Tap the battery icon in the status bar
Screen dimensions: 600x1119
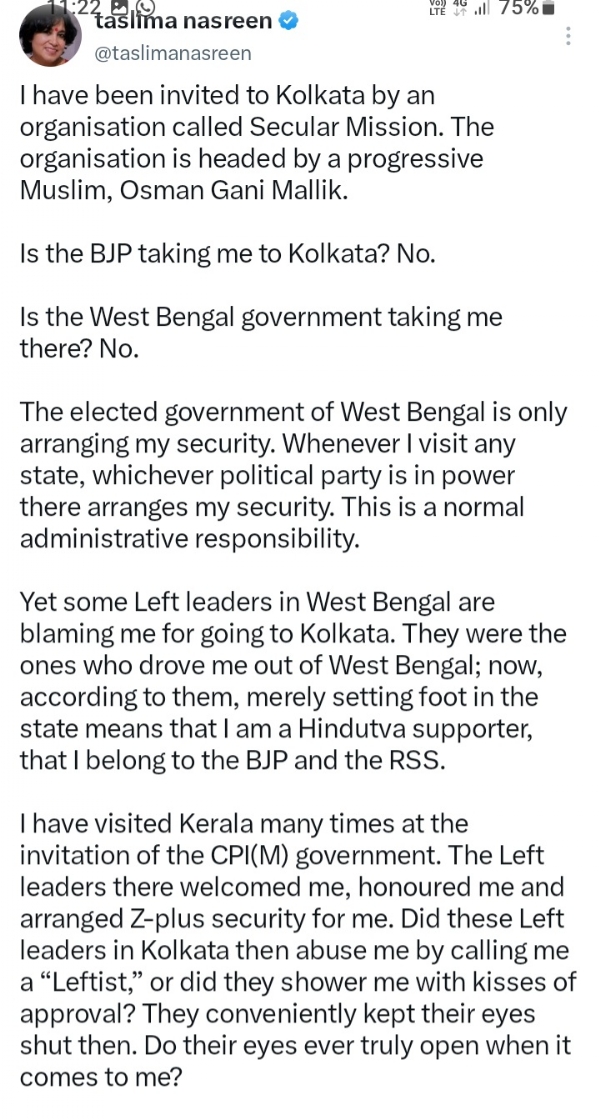pyautogui.click(x=548, y=8)
